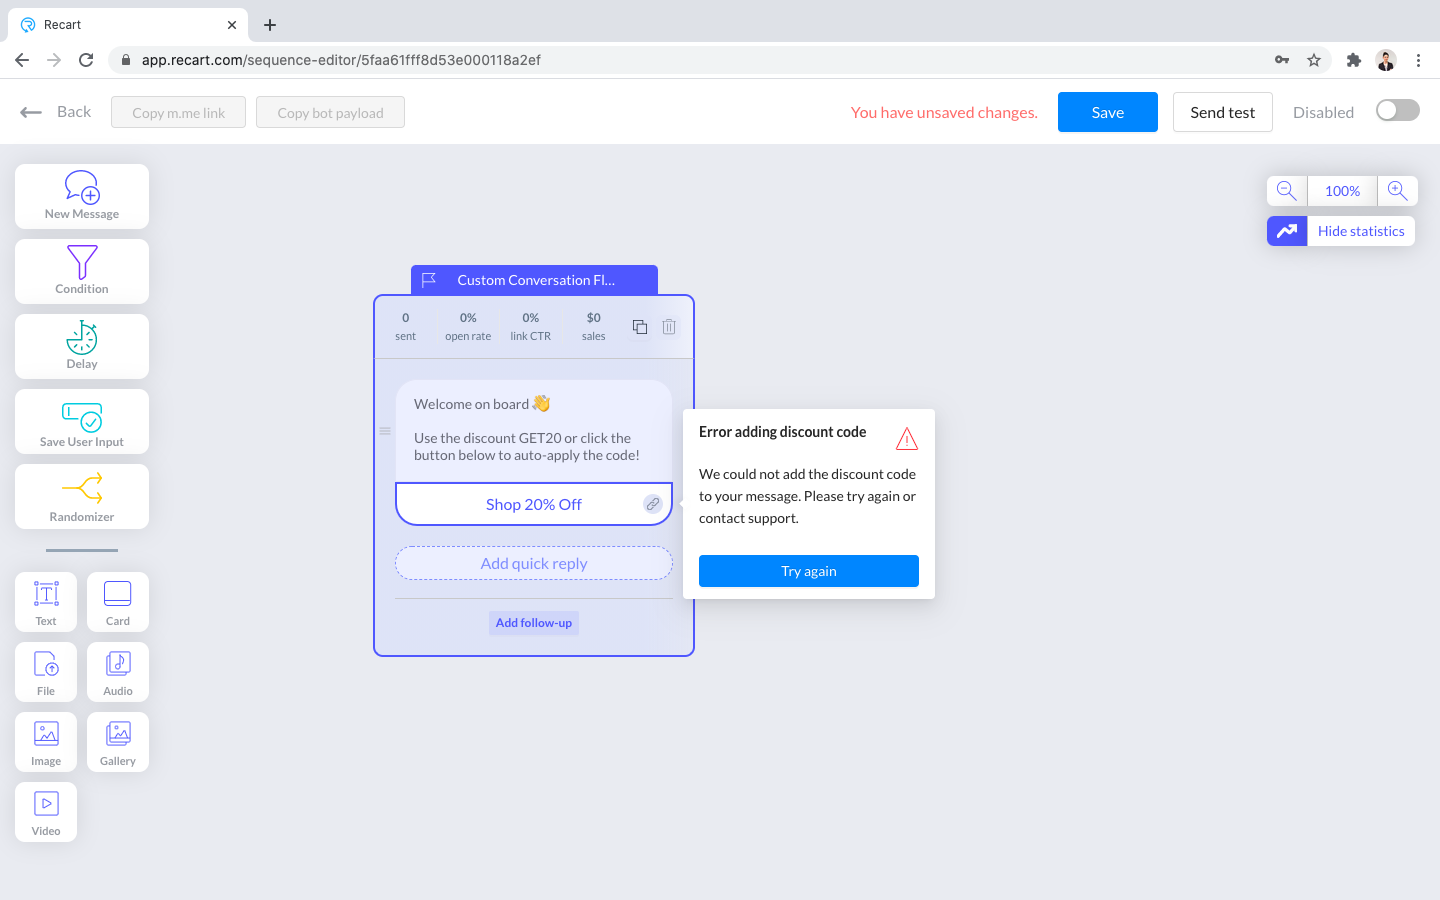Add a Condition block
This screenshot has width=1440, height=900.
coord(82,272)
